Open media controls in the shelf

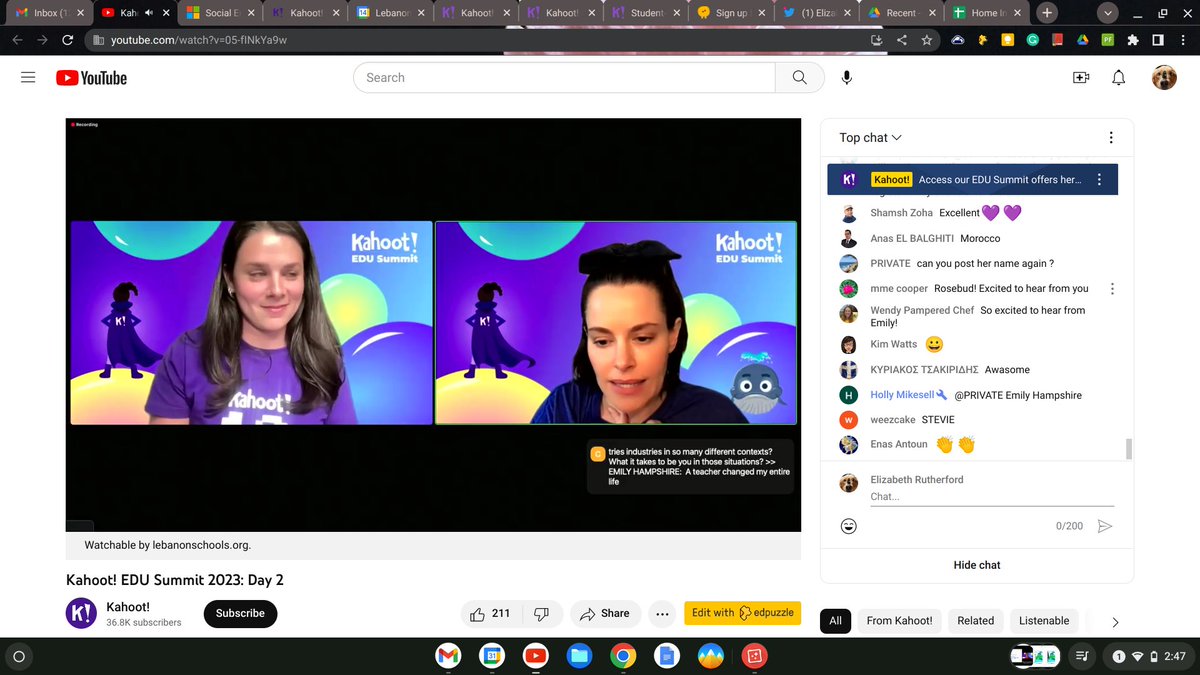click(1082, 656)
